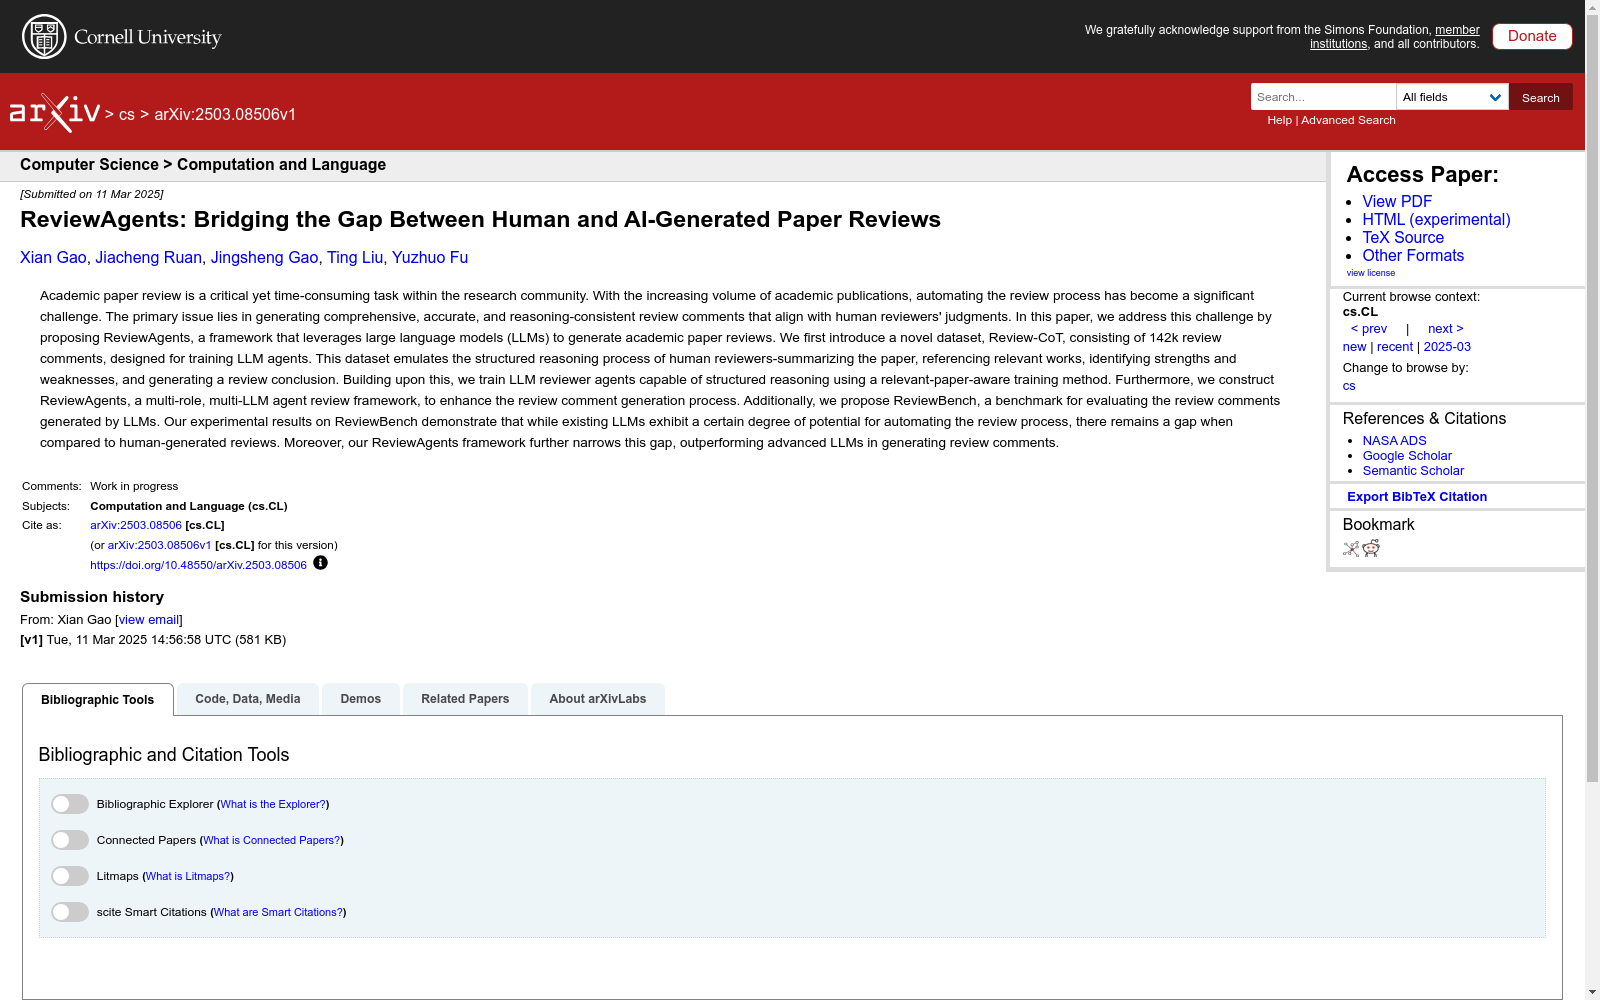This screenshot has height=1000, width=1600.
Task: Open the member institutions link
Action: [x=1395, y=37]
